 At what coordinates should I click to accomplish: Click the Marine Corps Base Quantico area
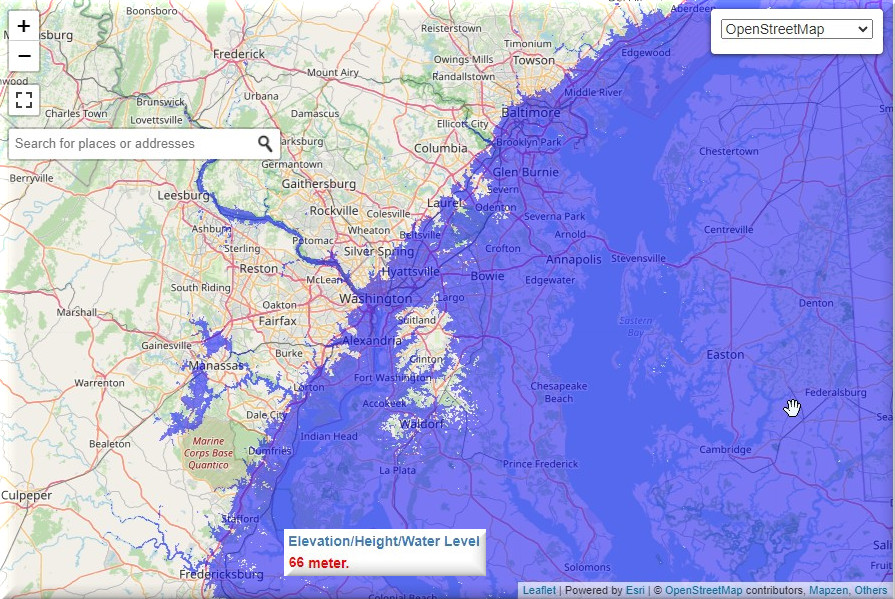click(x=209, y=453)
